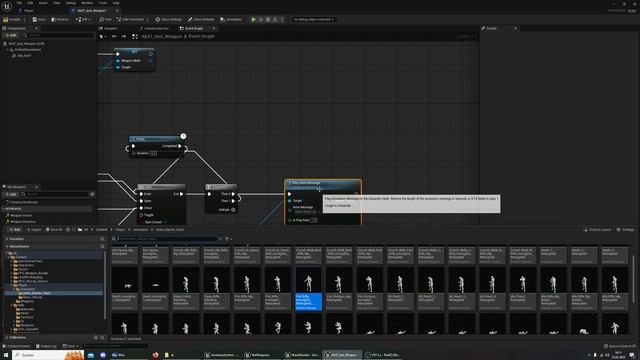This screenshot has width=640, height=360.
Task: Collapse the DefaultSceneRoot component
Action: coord(7,49)
